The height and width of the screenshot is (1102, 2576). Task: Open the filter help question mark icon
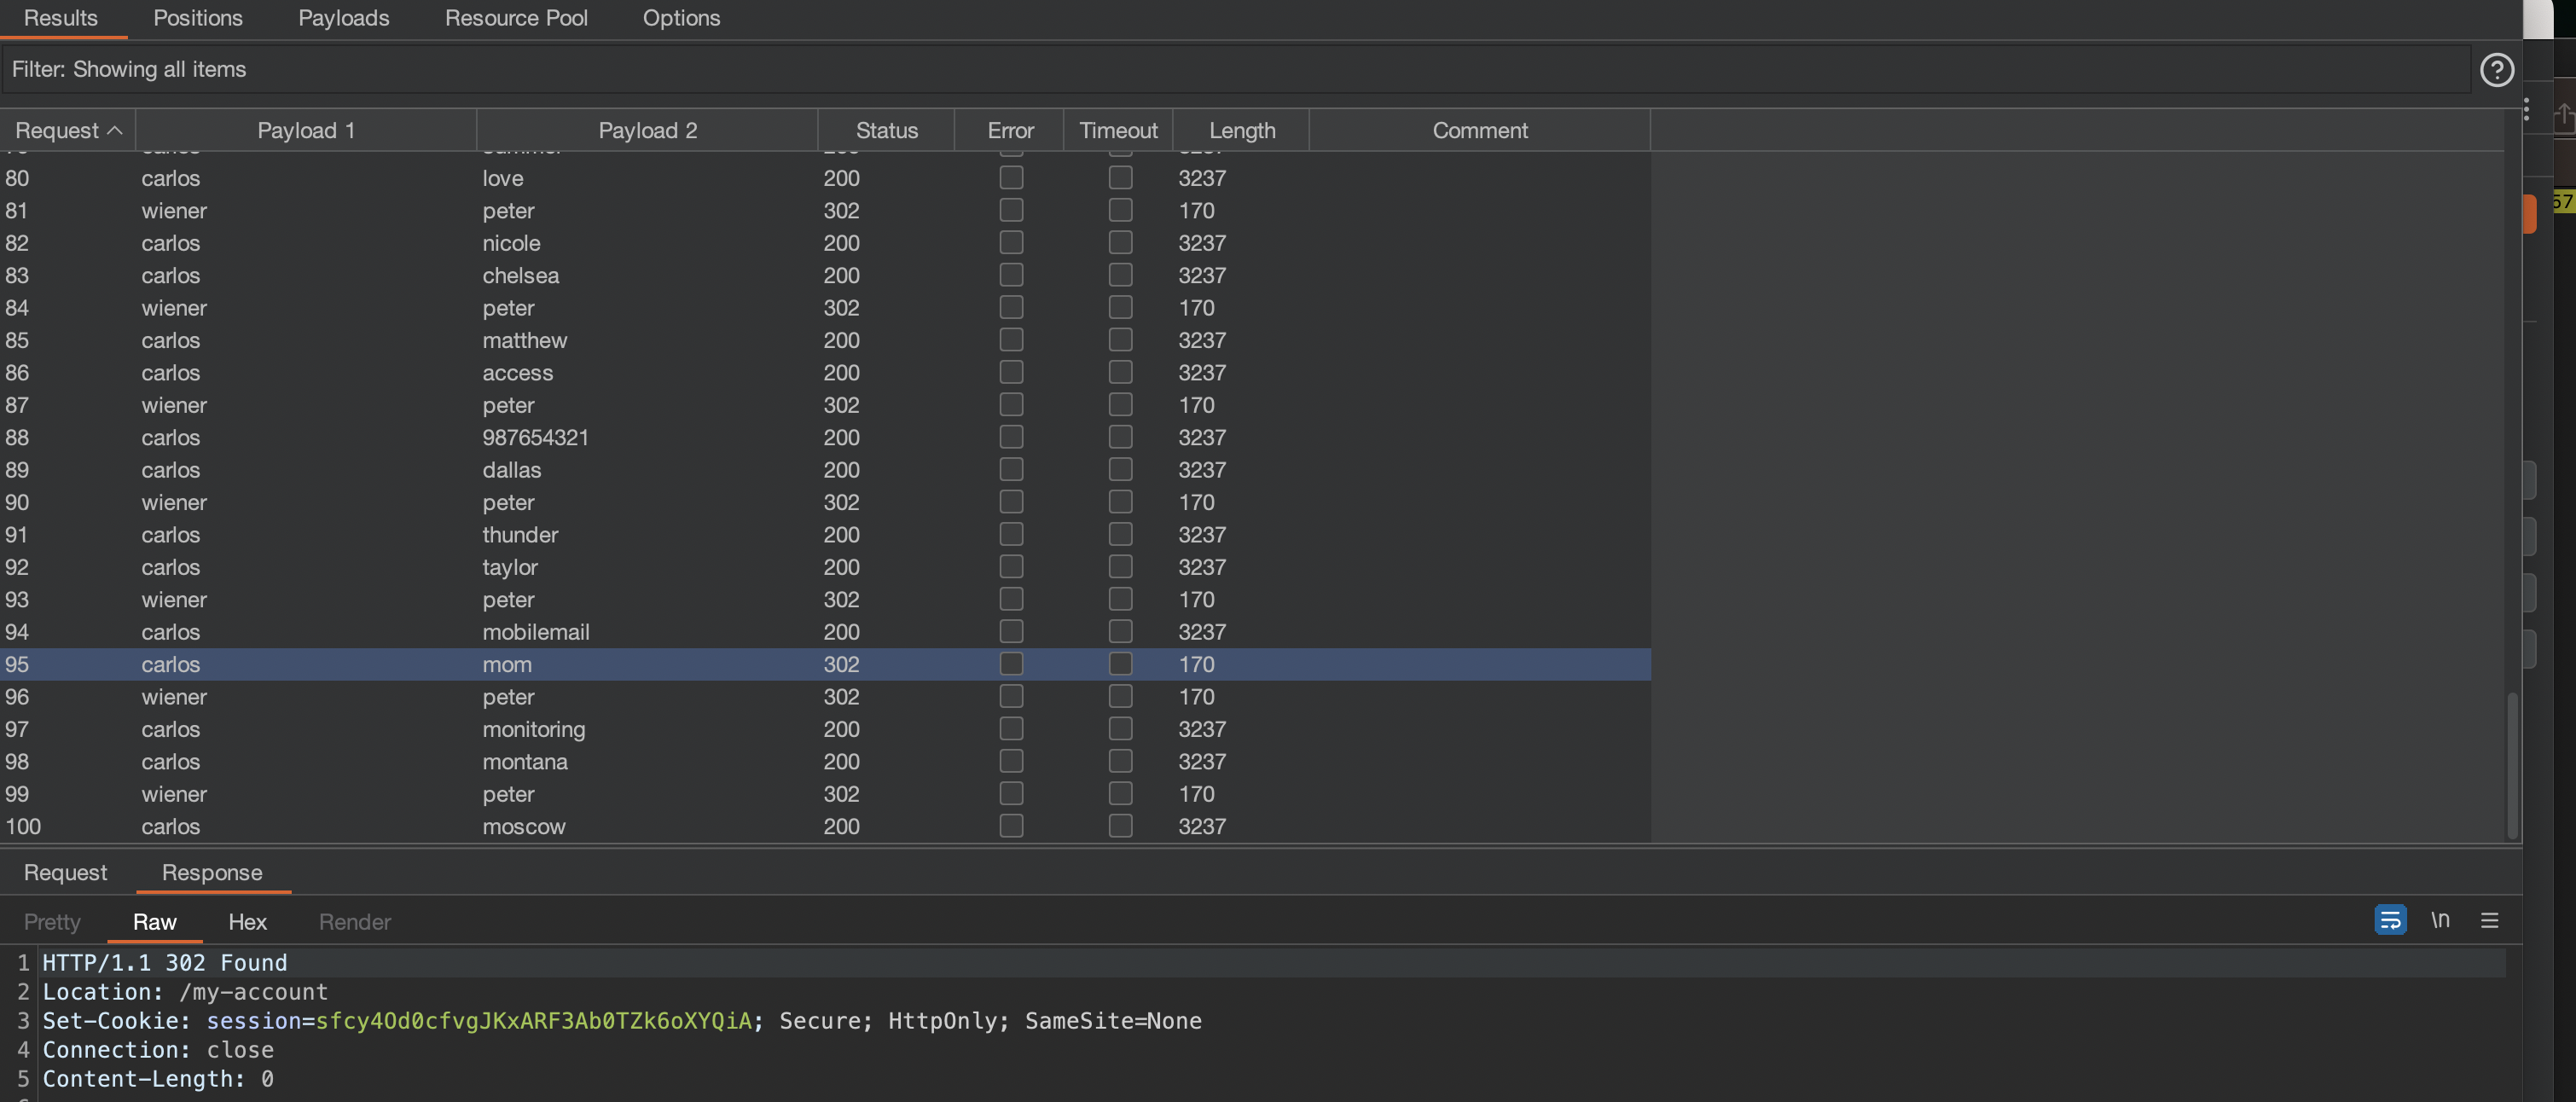click(2496, 70)
